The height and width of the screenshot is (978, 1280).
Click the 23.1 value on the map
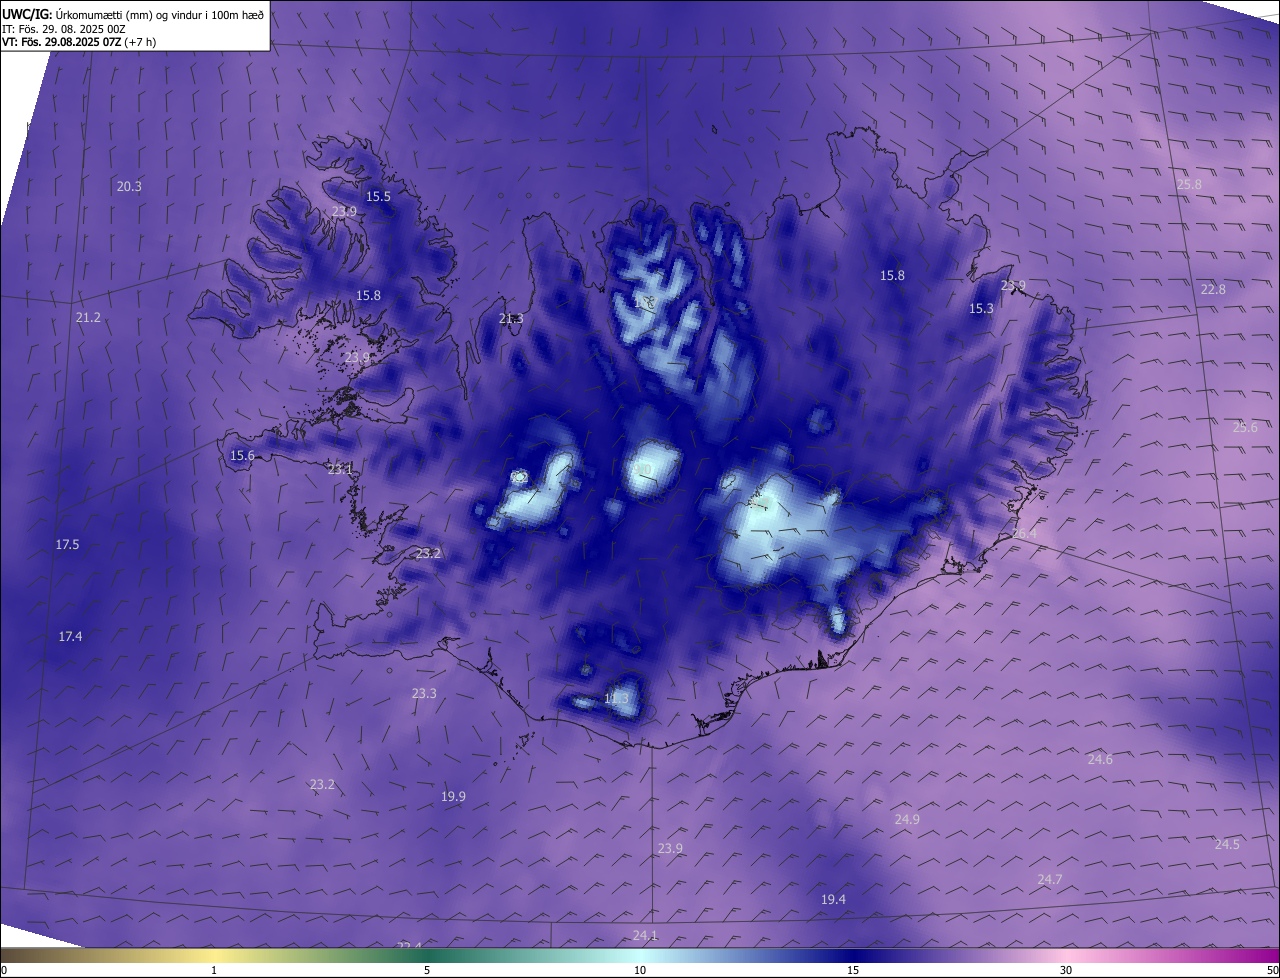click(340, 468)
